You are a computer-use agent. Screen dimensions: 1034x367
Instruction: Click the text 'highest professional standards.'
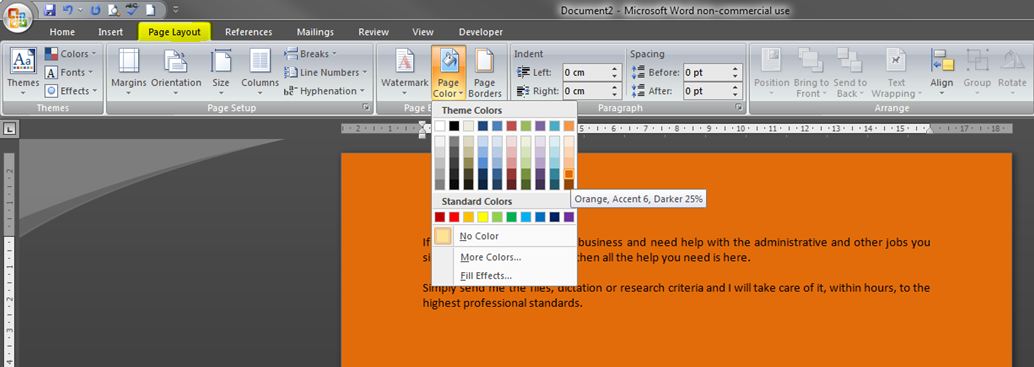point(502,304)
